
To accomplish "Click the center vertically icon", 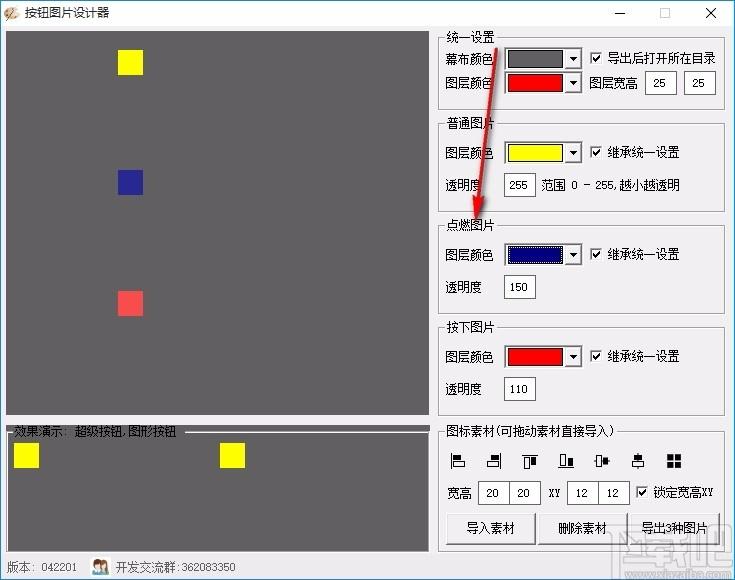I will tap(638, 461).
